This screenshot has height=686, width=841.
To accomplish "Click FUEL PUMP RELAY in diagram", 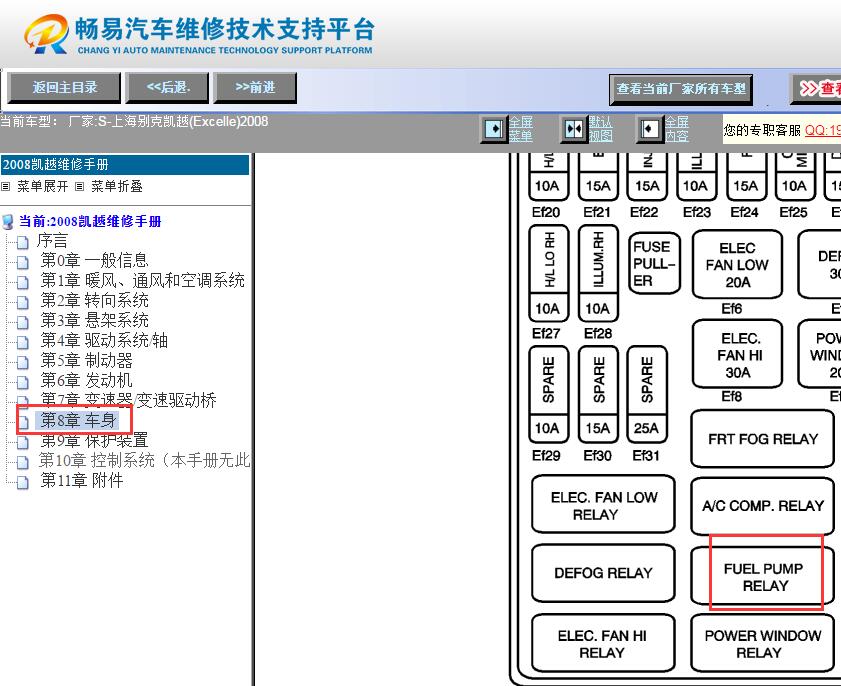I will pyautogui.click(x=763, y=577).
